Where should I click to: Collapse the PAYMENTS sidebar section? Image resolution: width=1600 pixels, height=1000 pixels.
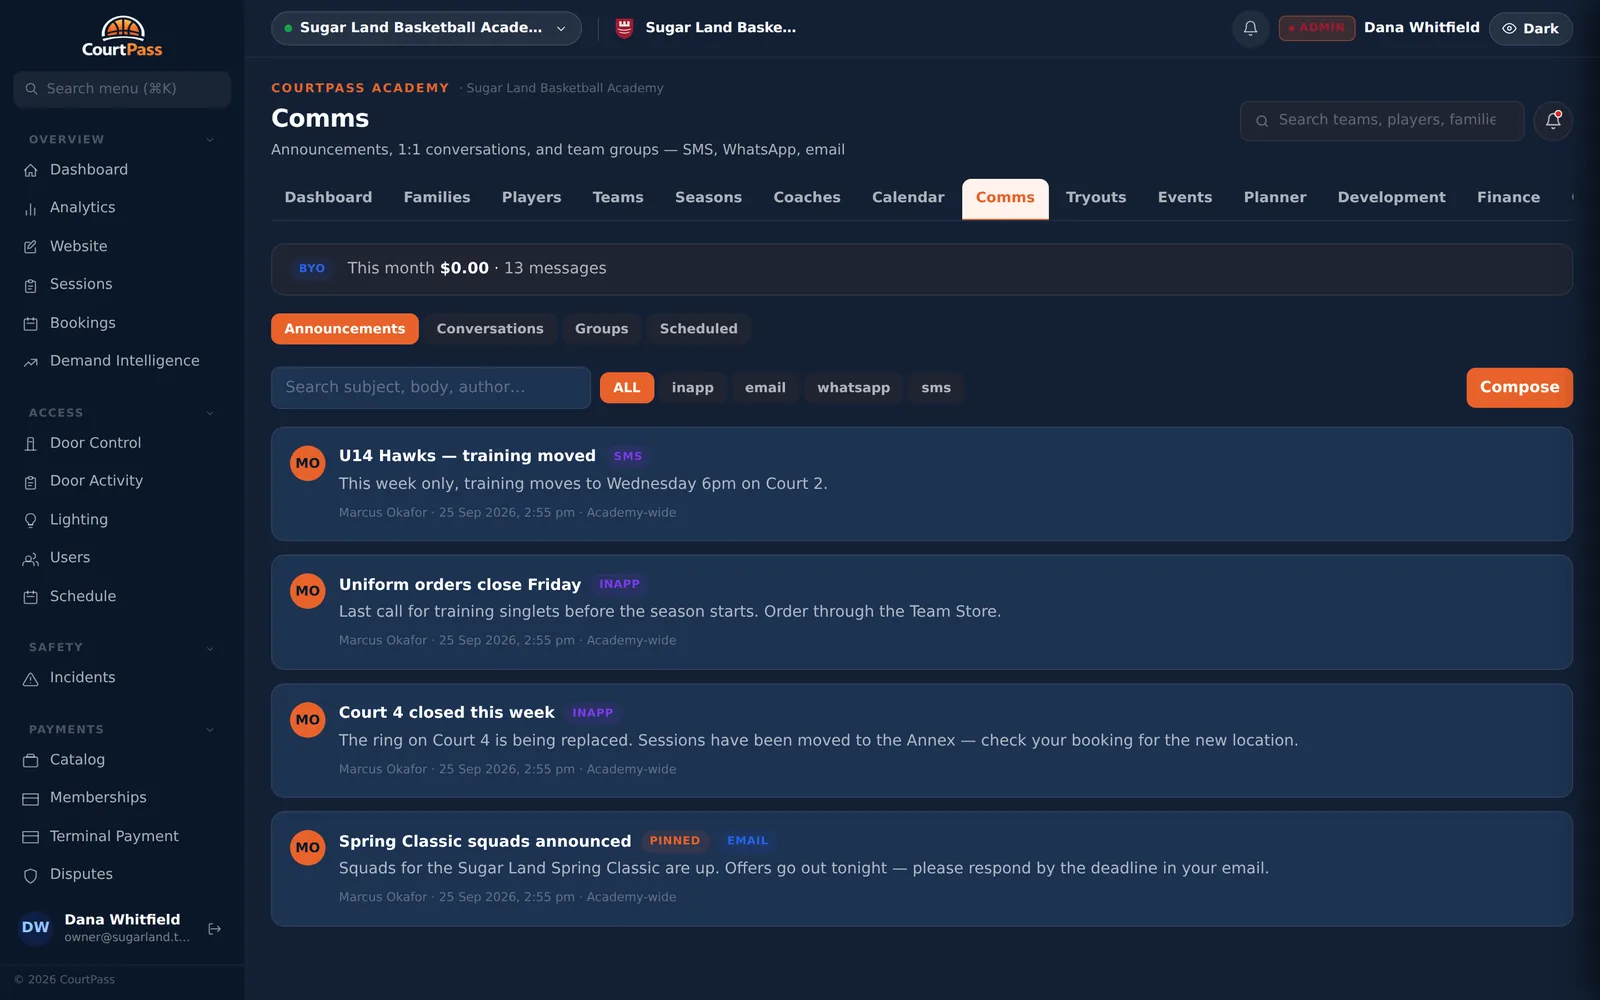(x=210, y=730)
